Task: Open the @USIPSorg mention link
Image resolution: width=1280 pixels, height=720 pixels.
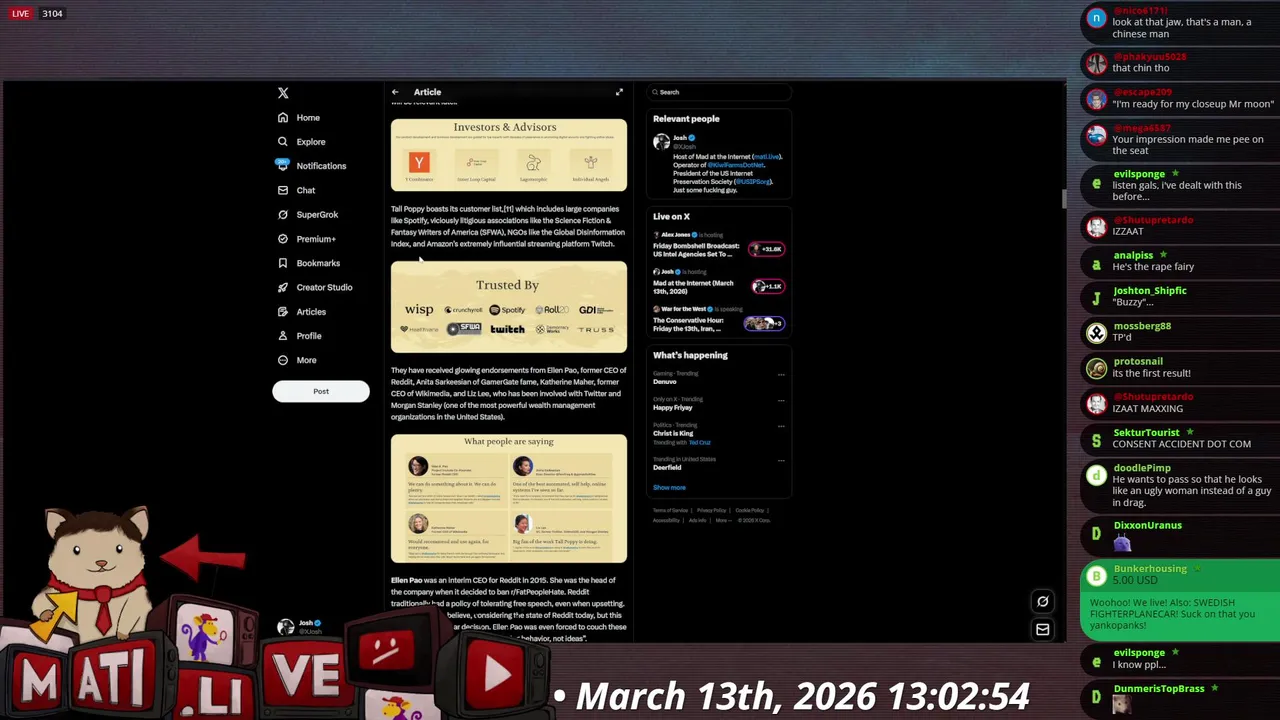Action: (752, 181)
